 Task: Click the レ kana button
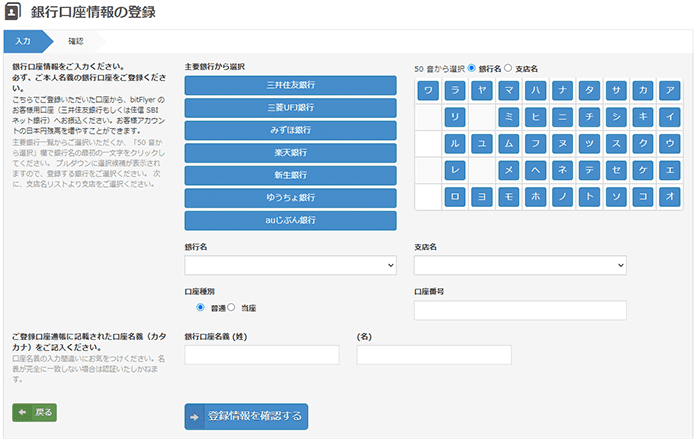(x=455, y=170)
